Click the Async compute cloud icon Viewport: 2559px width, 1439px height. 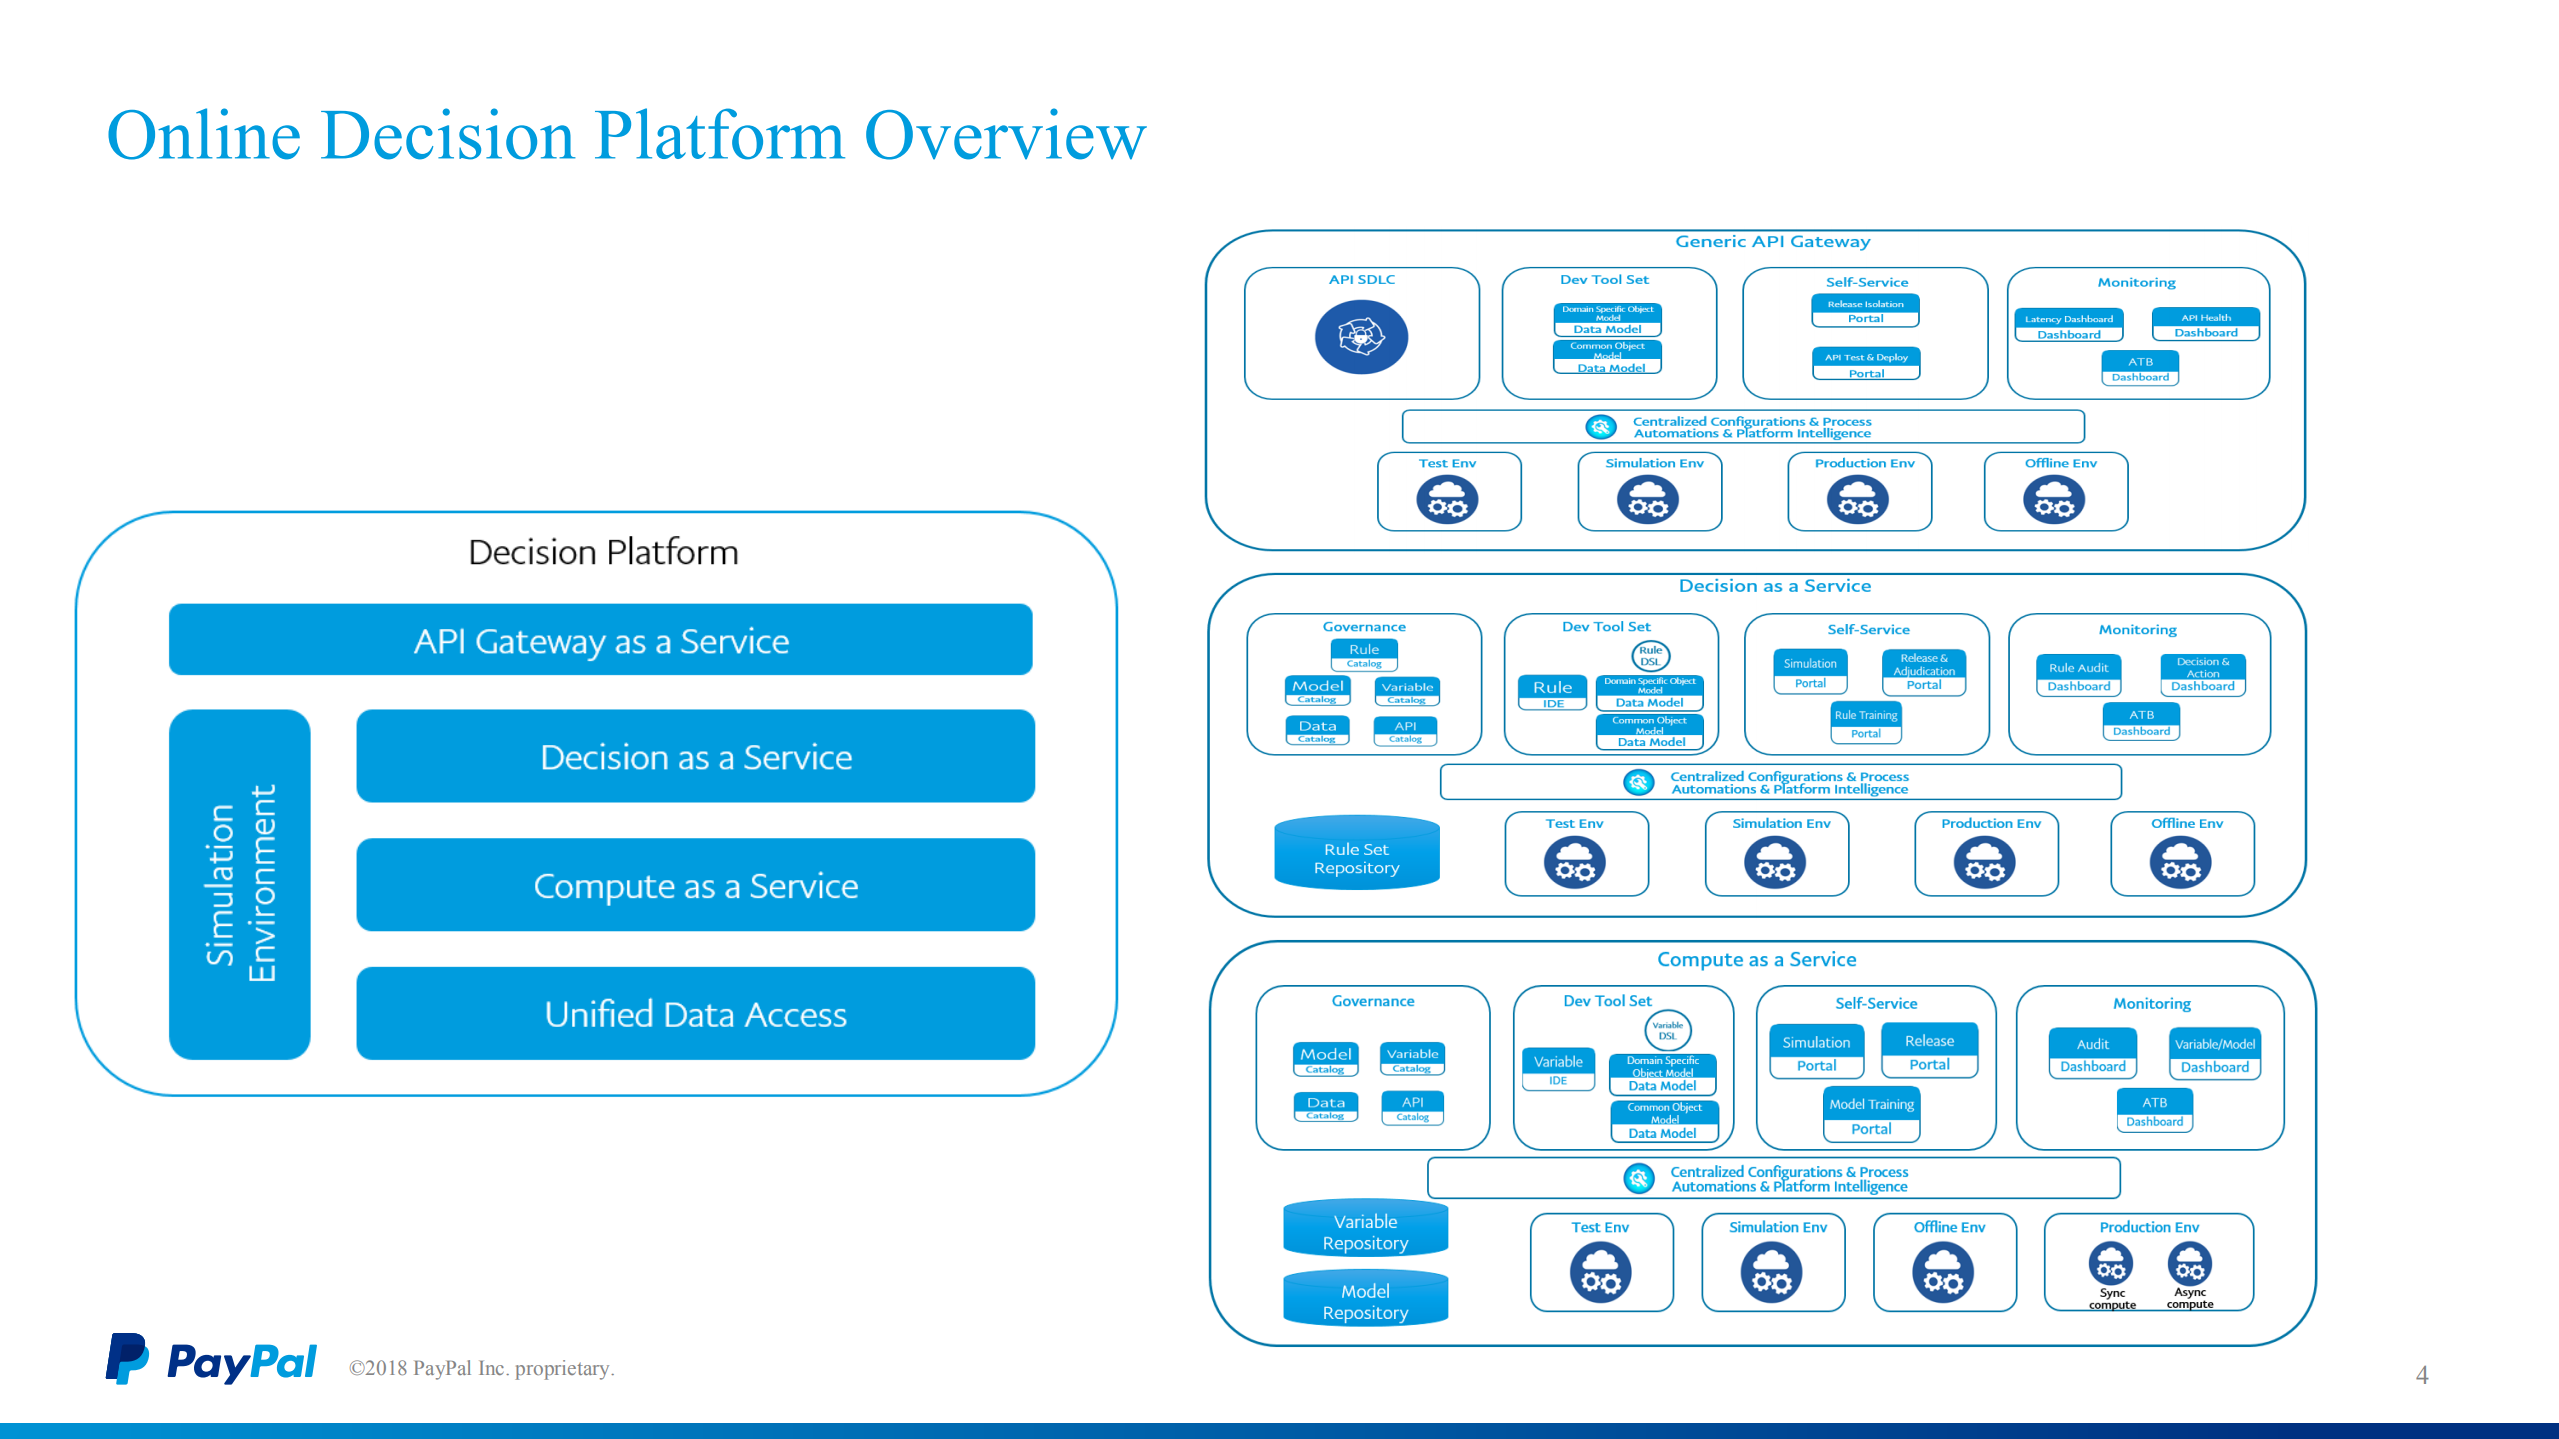point(2189,1265)
